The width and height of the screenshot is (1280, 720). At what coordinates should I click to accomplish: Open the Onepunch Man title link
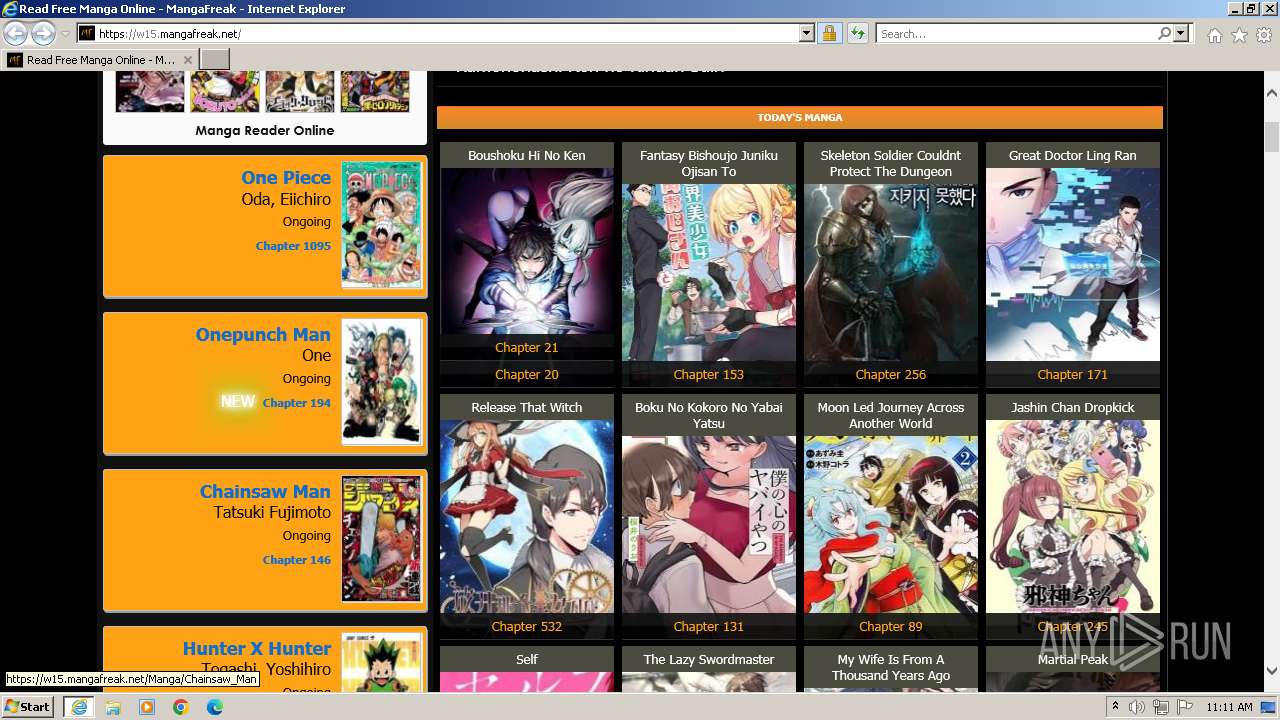click(x=263, y=335)
